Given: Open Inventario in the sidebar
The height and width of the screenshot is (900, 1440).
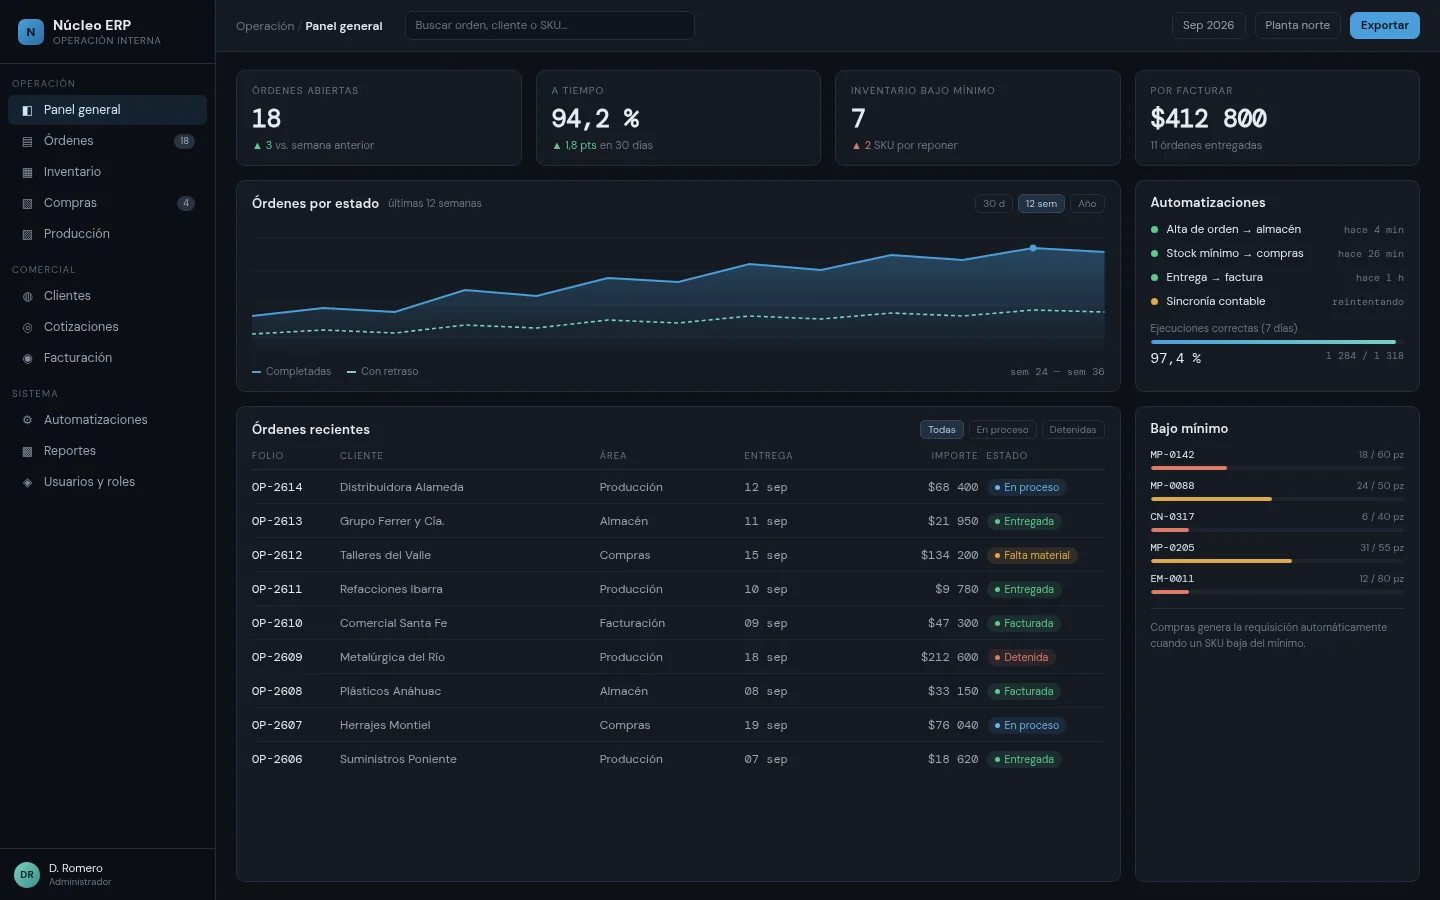Looking at the screenshot, I should (107, 172).
